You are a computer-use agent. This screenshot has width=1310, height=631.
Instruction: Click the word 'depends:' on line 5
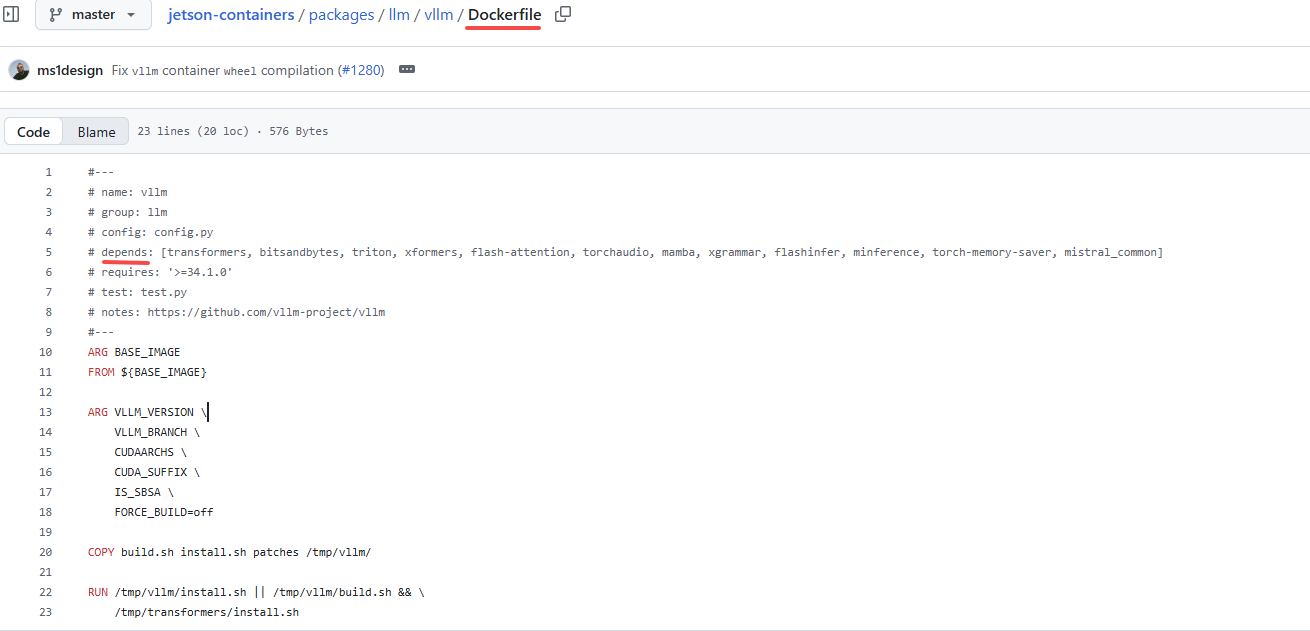tap(127, 252)
